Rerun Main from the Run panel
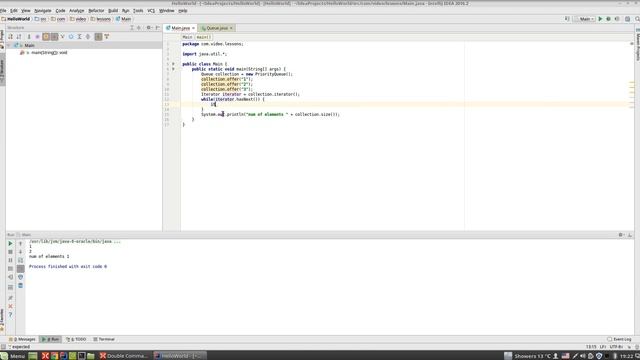Screen dimensions: 640x360 click(10, 243)
